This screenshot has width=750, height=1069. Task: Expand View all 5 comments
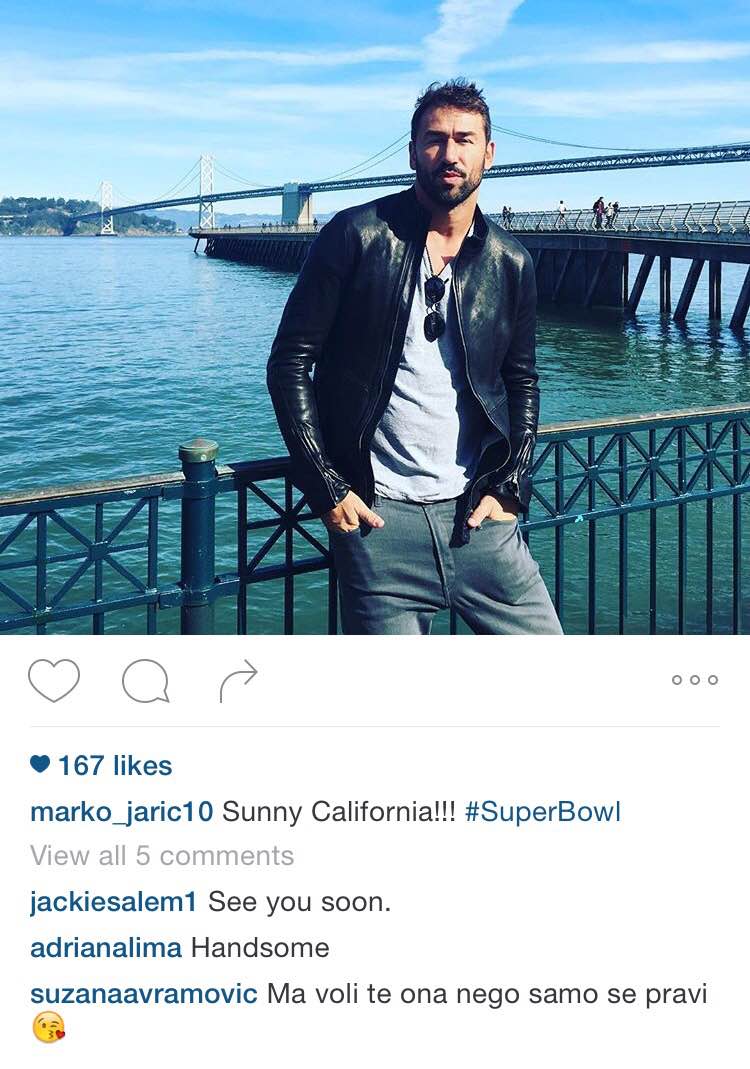pos(162,856)
